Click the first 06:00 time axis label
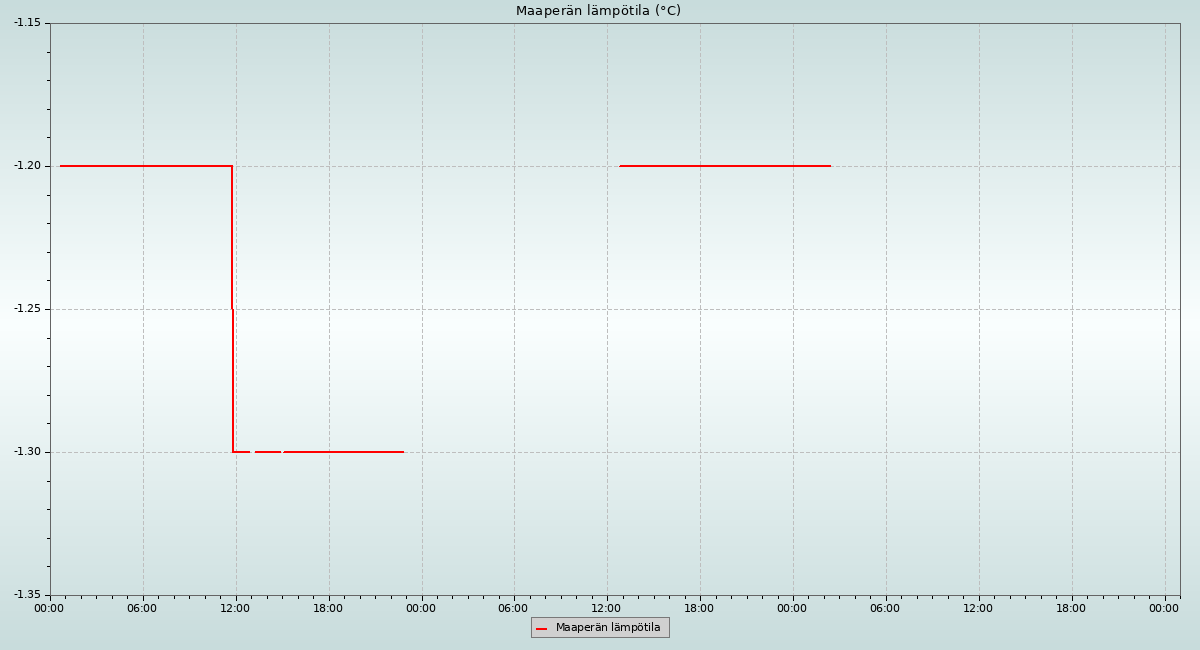The image size is (1200, 650). coord(142,608)
